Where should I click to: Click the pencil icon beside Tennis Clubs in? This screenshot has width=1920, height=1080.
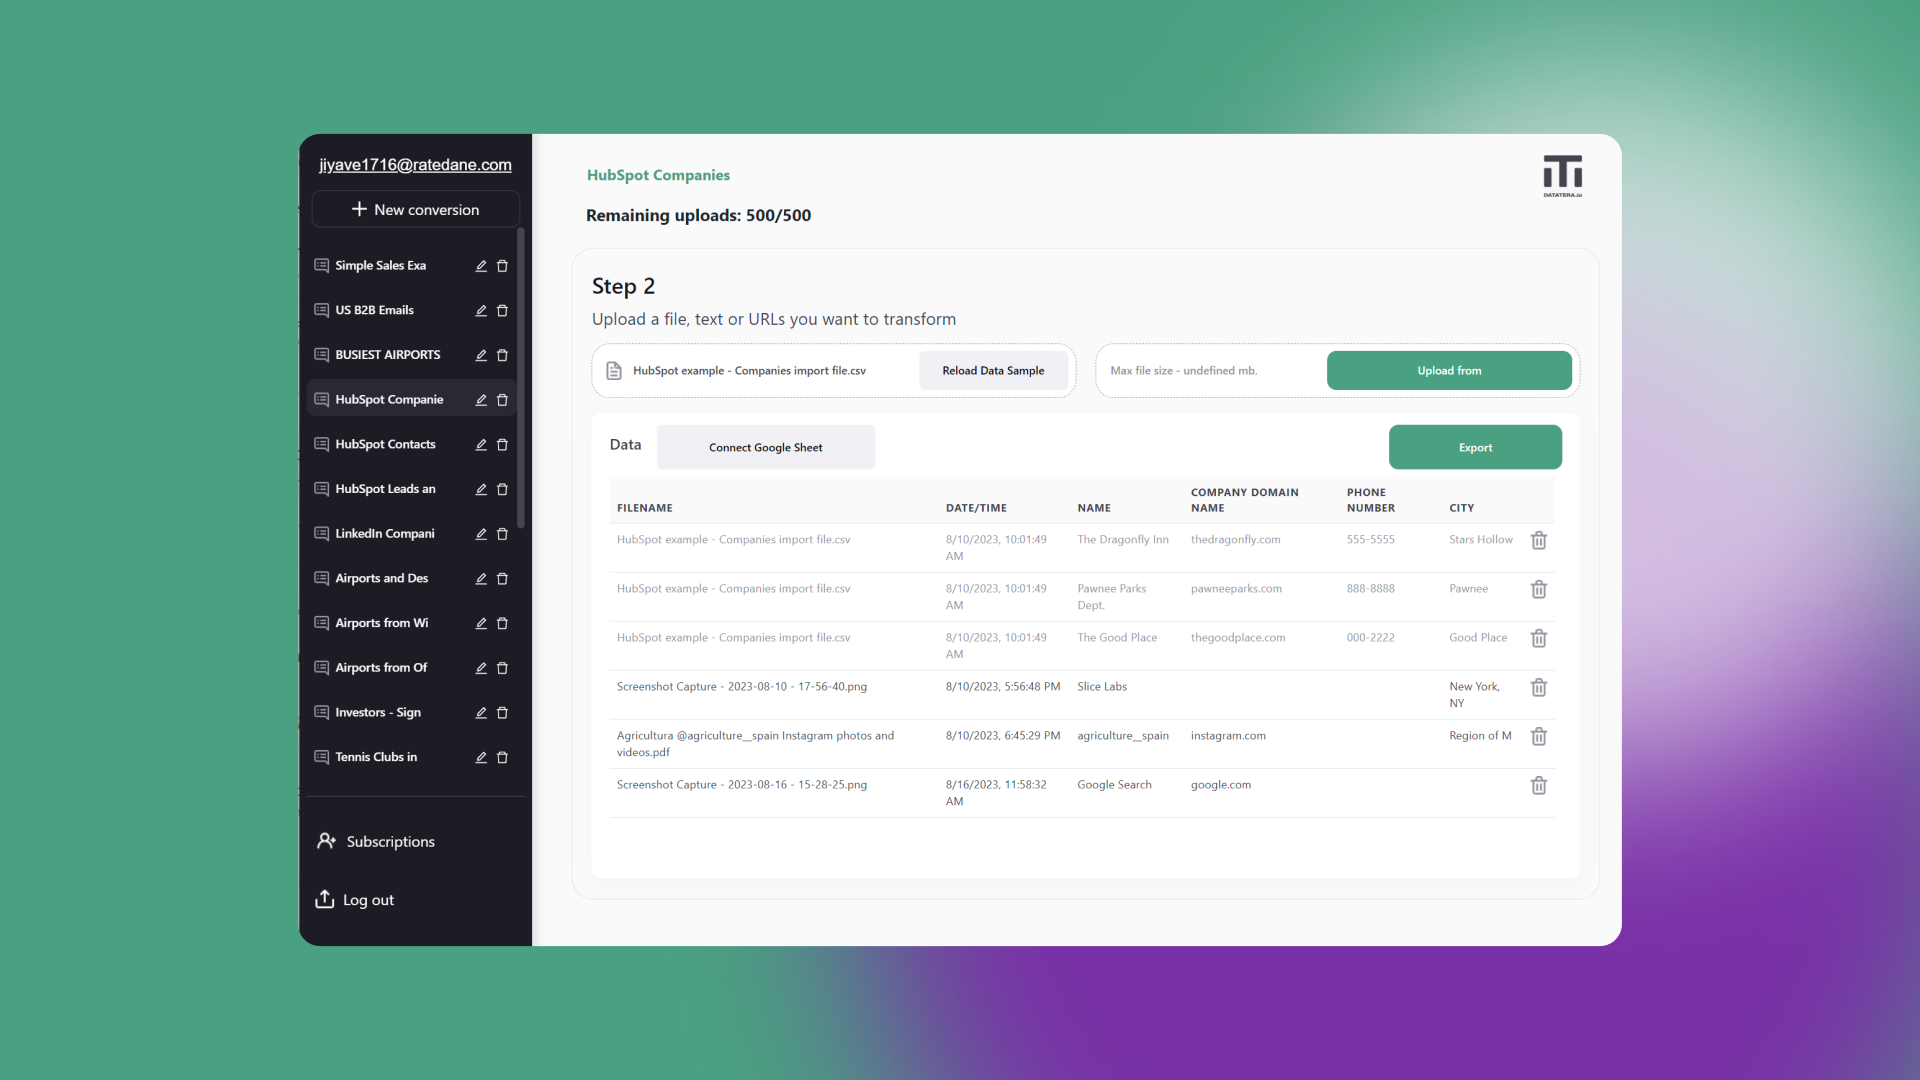point(480,757)
